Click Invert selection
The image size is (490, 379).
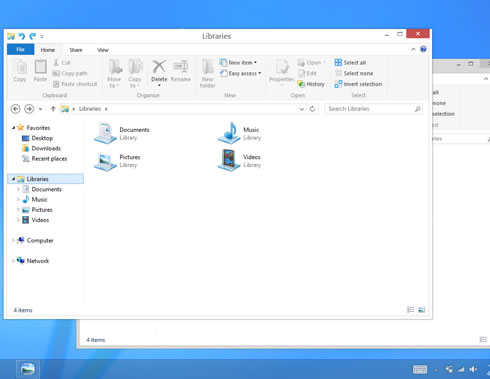click(358, 84)
